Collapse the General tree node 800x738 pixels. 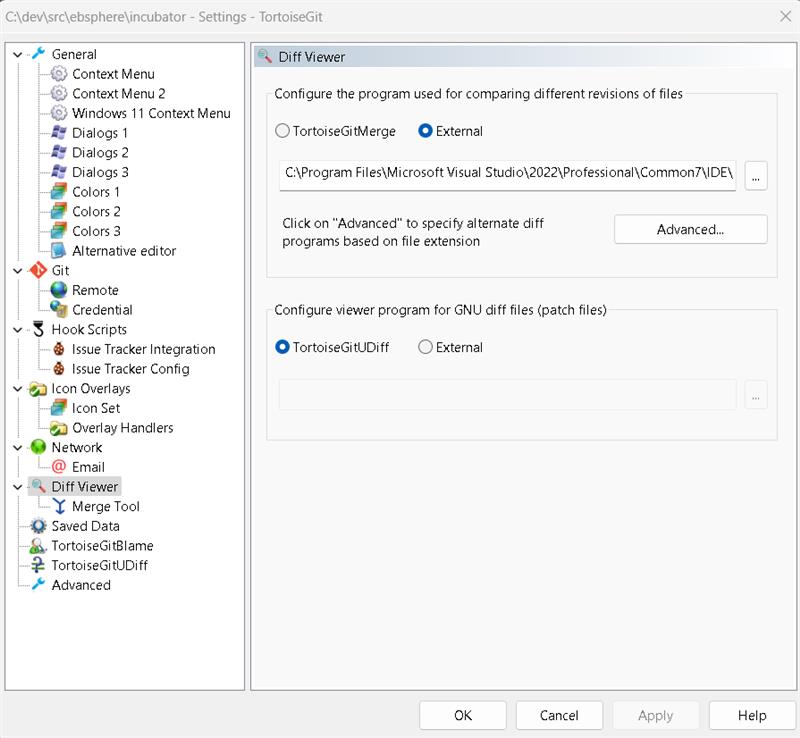coord(18,54)
